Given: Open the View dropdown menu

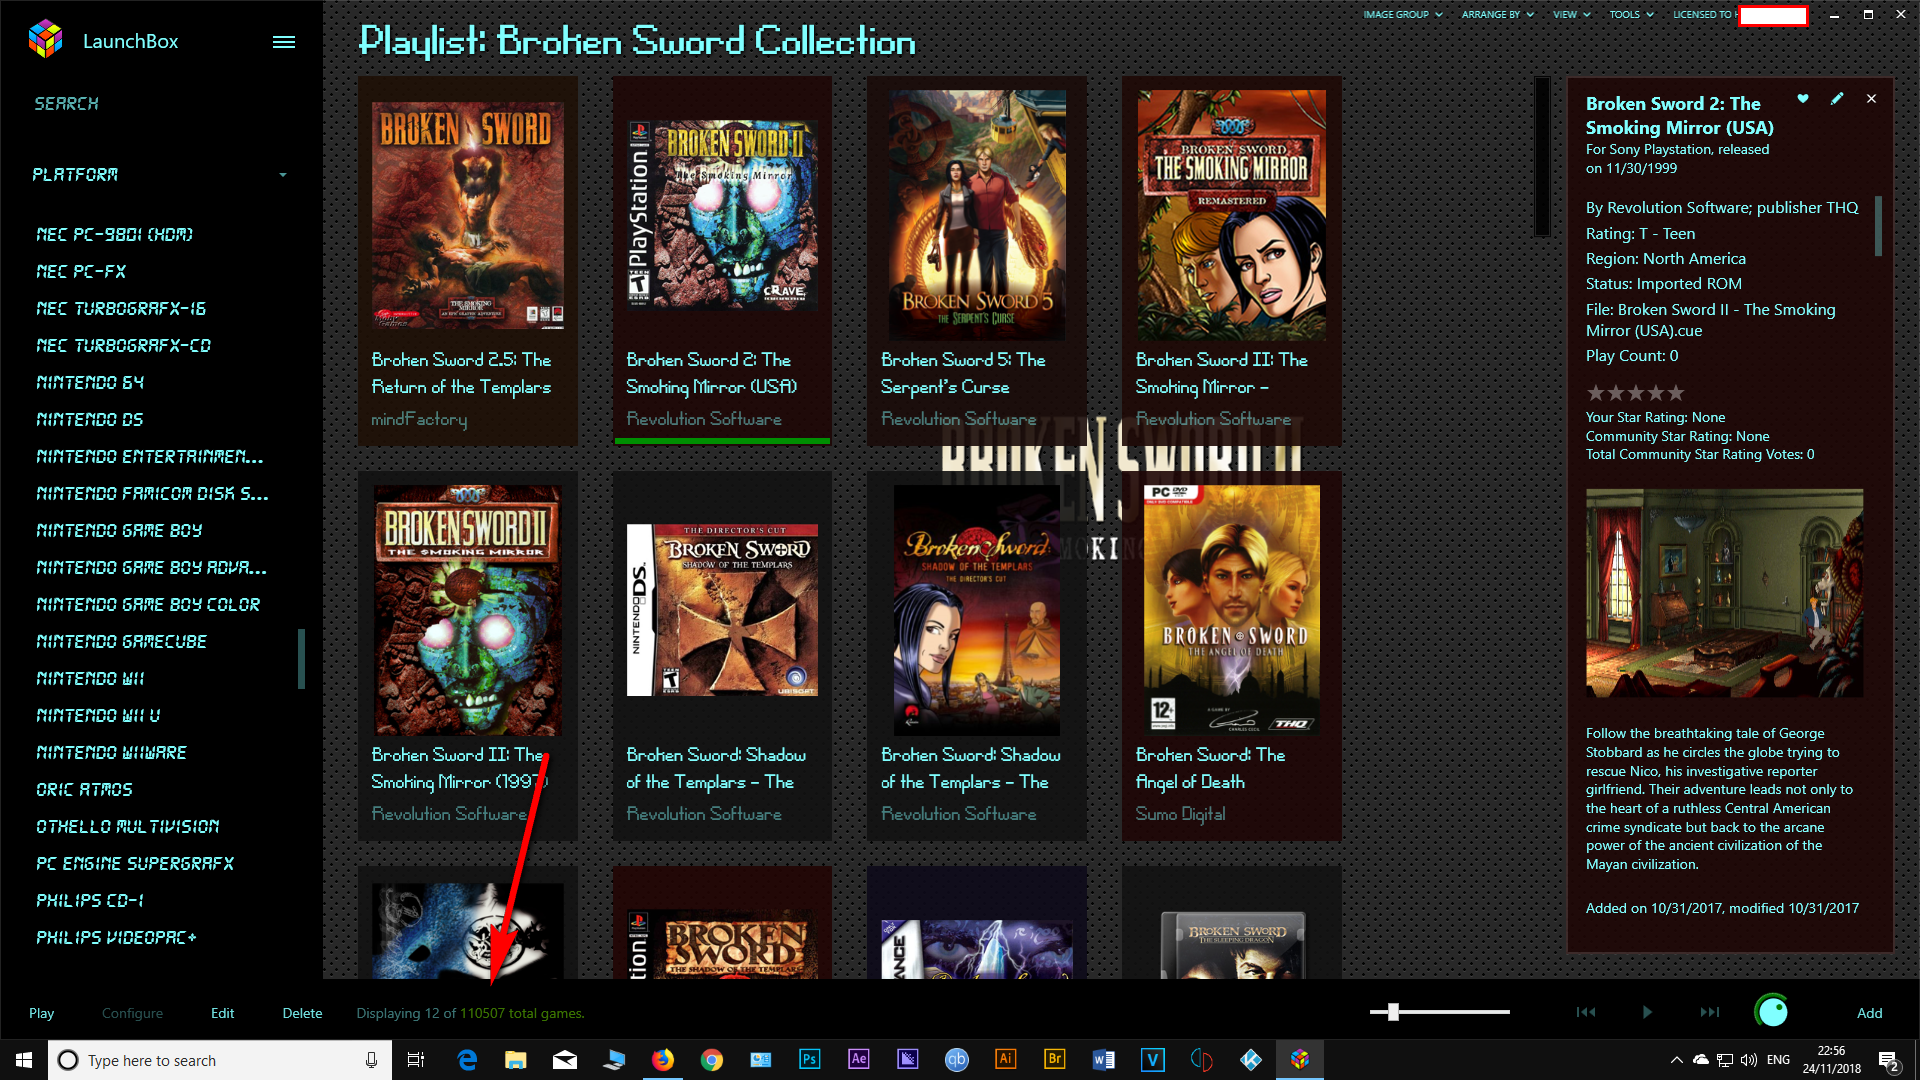Looking at the screenshot, I should pyautogui.click(x=1572, y=15).
